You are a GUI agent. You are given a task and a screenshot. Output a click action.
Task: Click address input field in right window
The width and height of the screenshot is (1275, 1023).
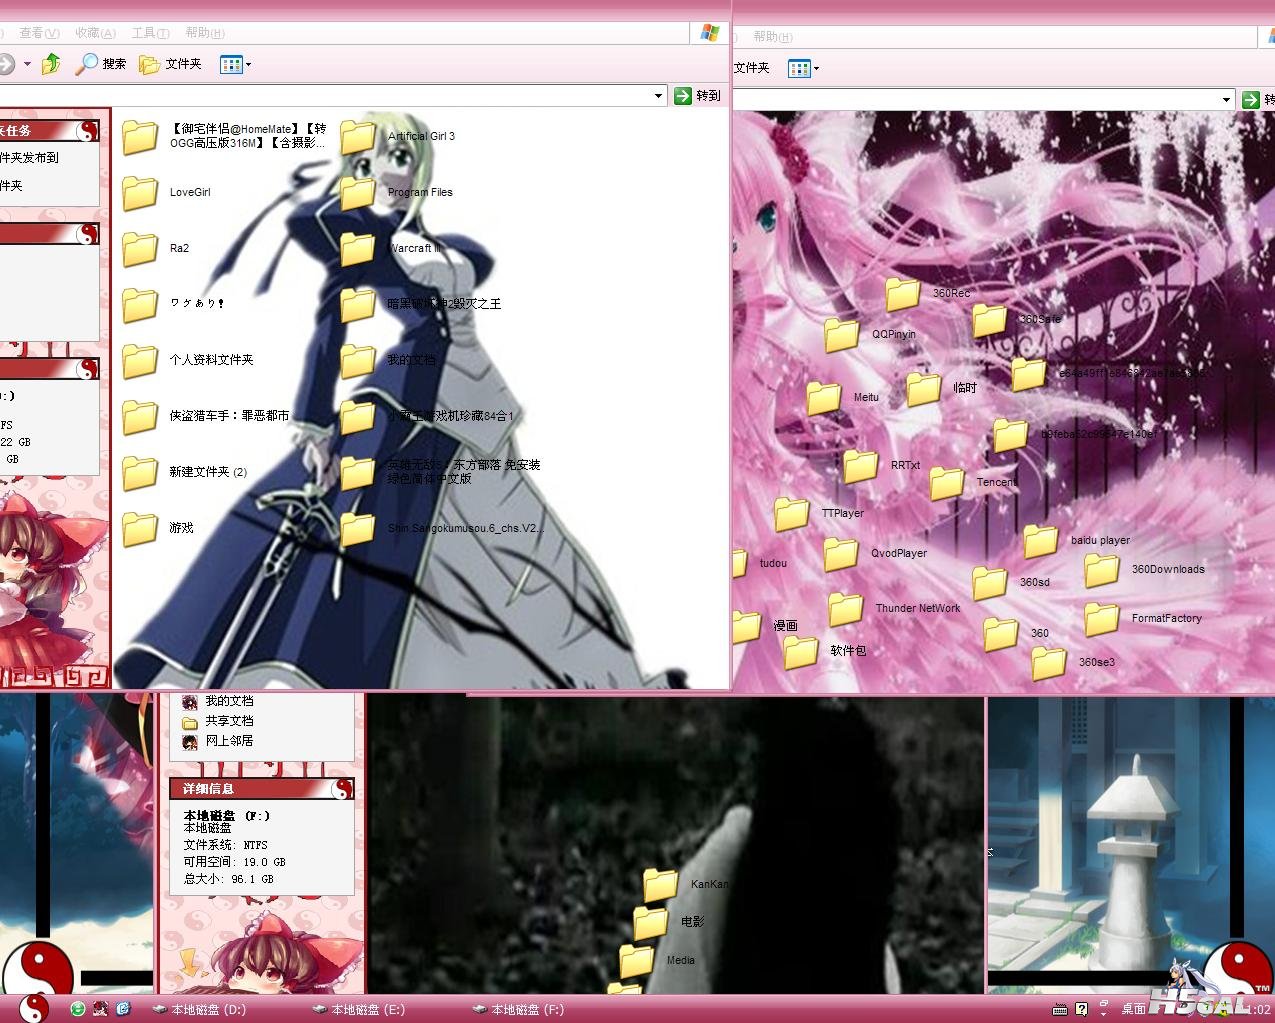[x=976, y=100]
